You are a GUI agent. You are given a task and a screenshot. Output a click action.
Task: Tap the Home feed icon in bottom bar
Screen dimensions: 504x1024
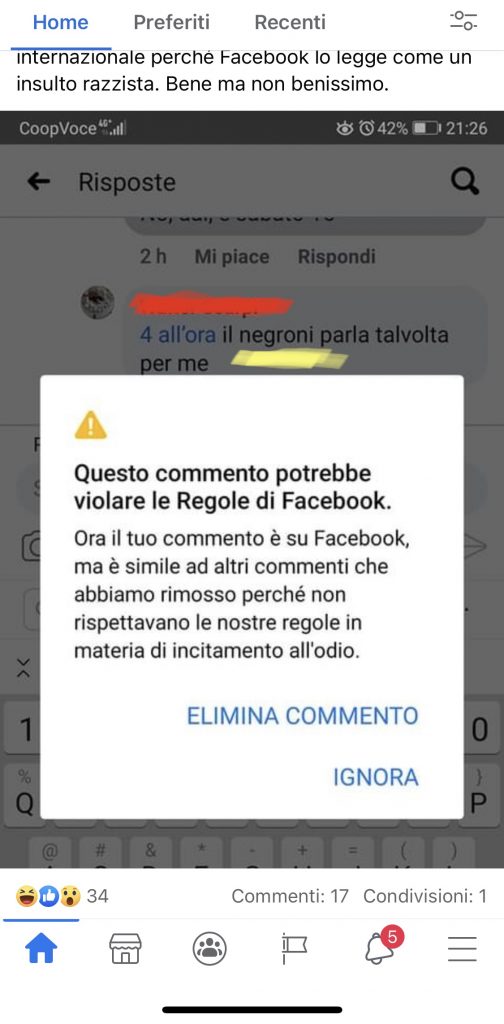(41, 948)
